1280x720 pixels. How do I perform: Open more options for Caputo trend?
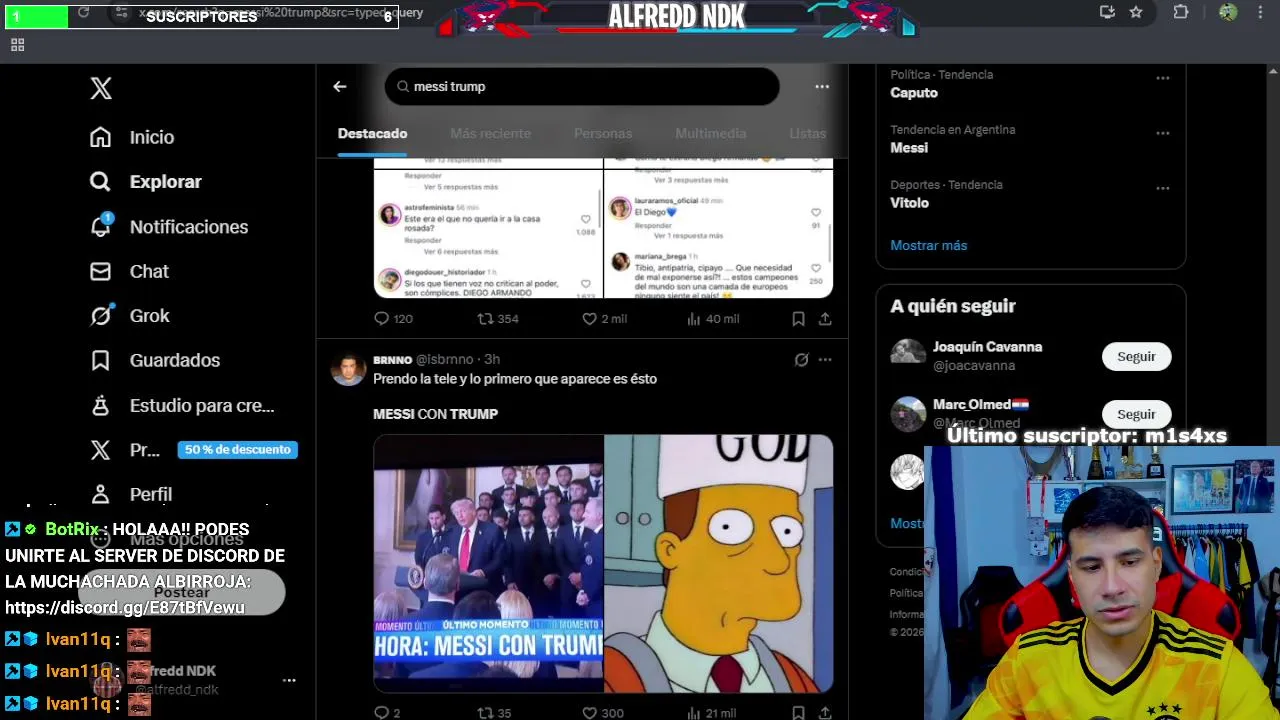click(x=1162, y=78)
